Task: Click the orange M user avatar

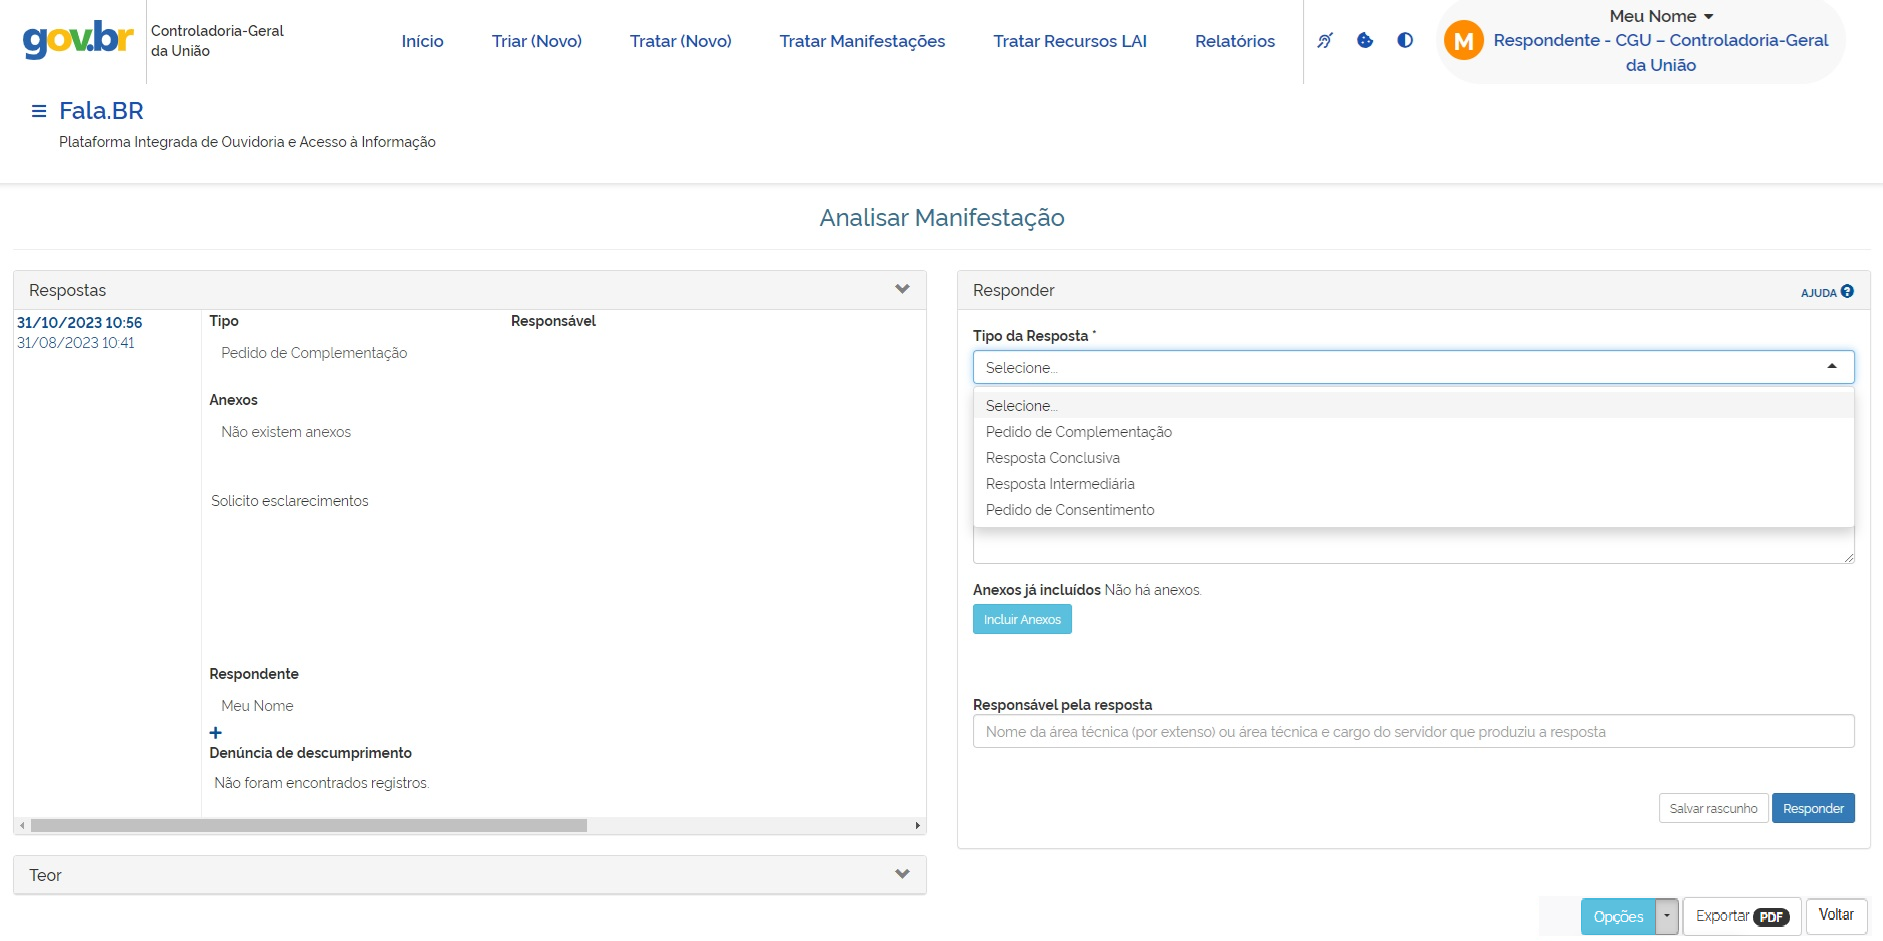Action: tap(1463, 41)
